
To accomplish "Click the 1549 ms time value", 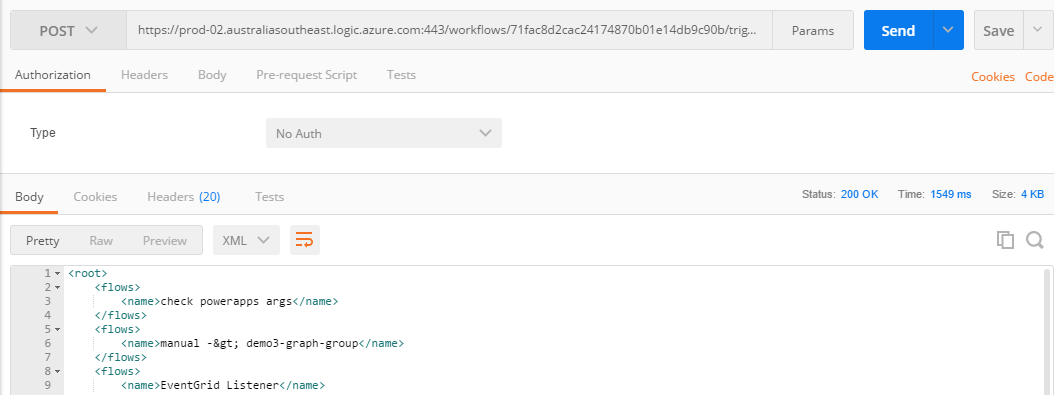I will [950, 194].
